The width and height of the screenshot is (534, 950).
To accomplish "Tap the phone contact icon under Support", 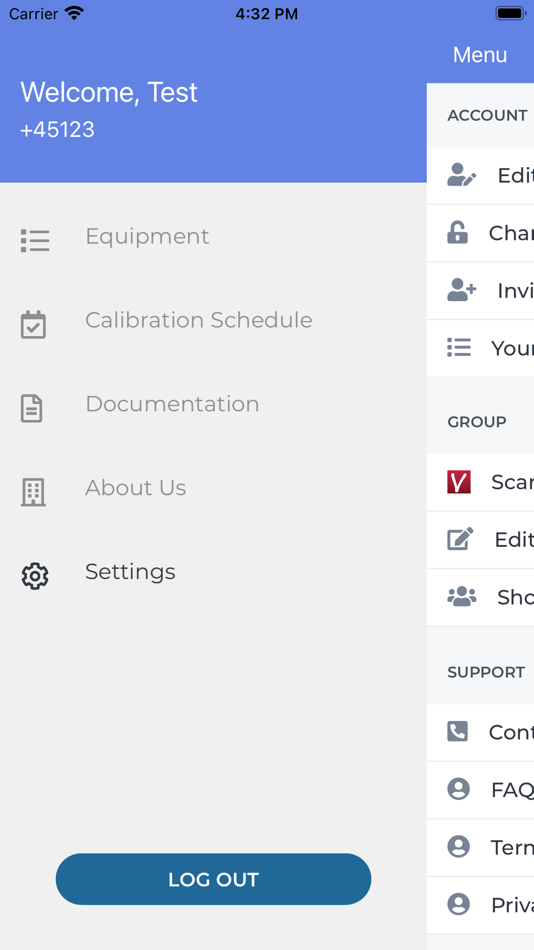I will pyautogui.click(x=458, y=732).
